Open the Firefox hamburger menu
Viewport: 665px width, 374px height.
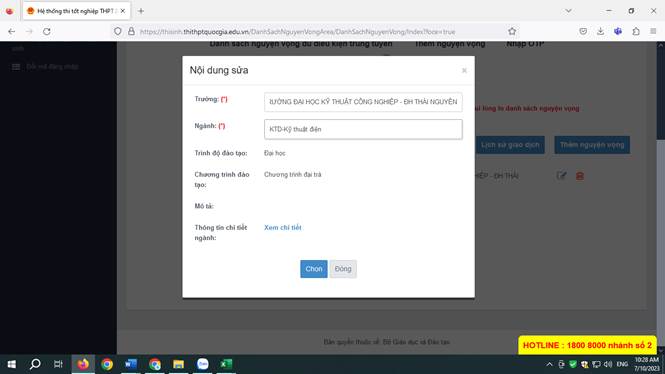(653, 31)
